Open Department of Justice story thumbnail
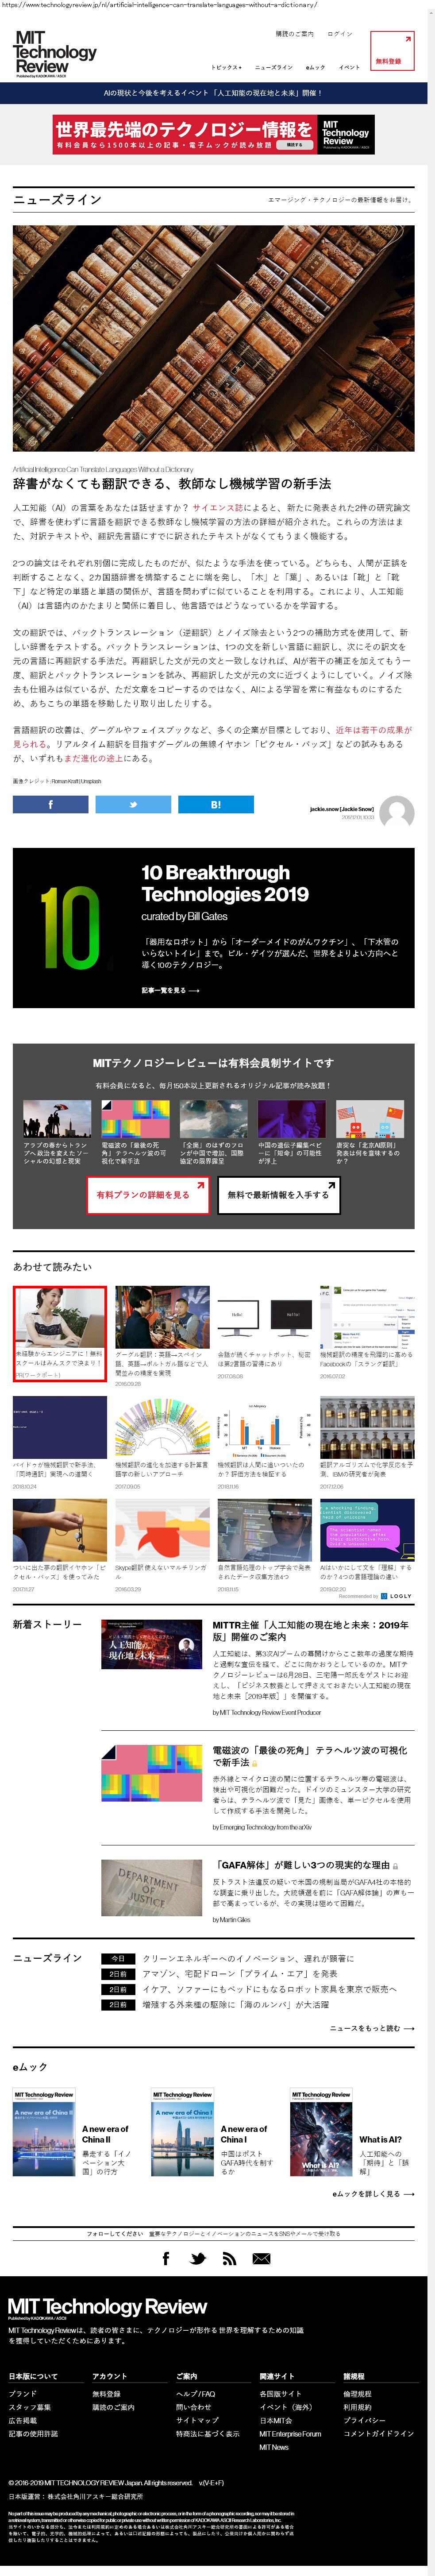 151,1887
